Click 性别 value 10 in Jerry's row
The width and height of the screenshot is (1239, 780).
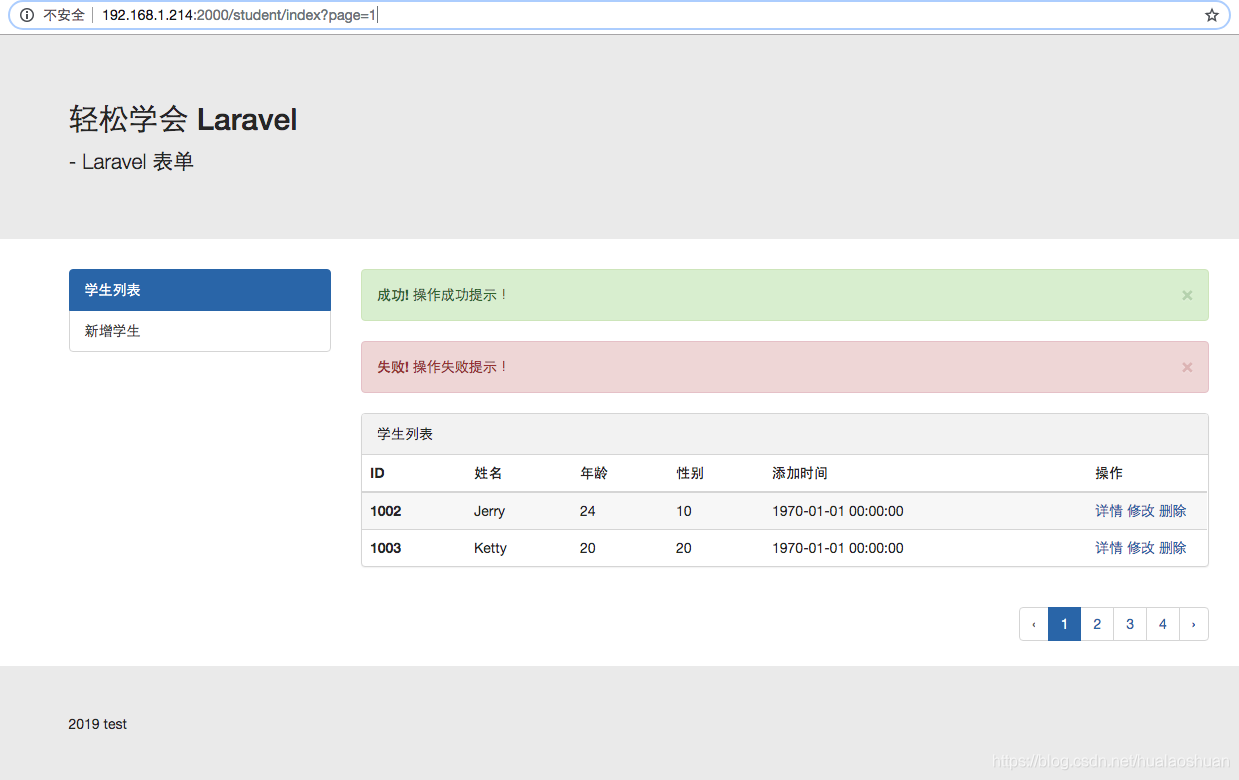(x=684, y=511)
